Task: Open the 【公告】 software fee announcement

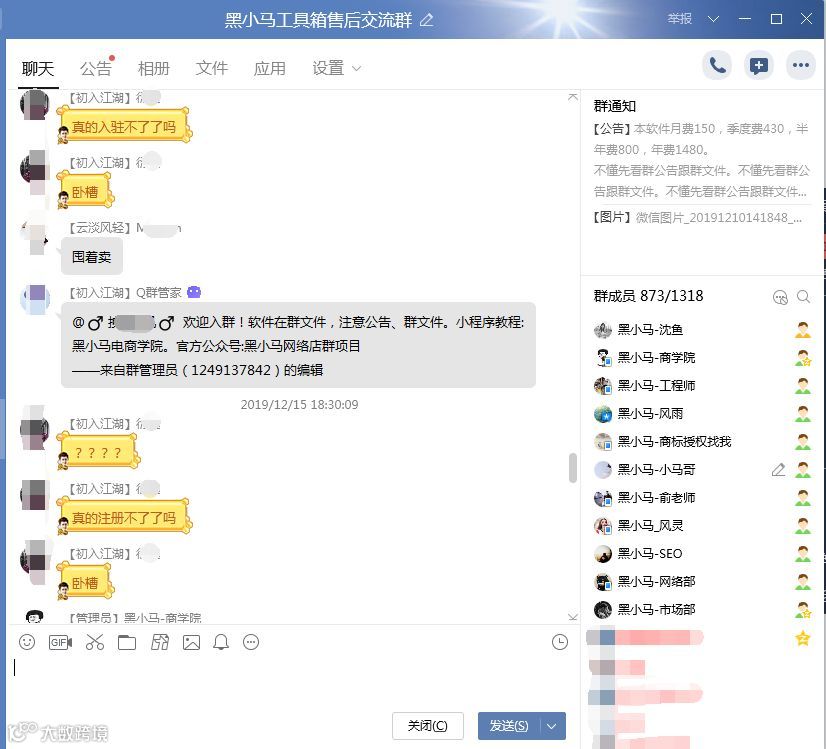Action: 701,160
